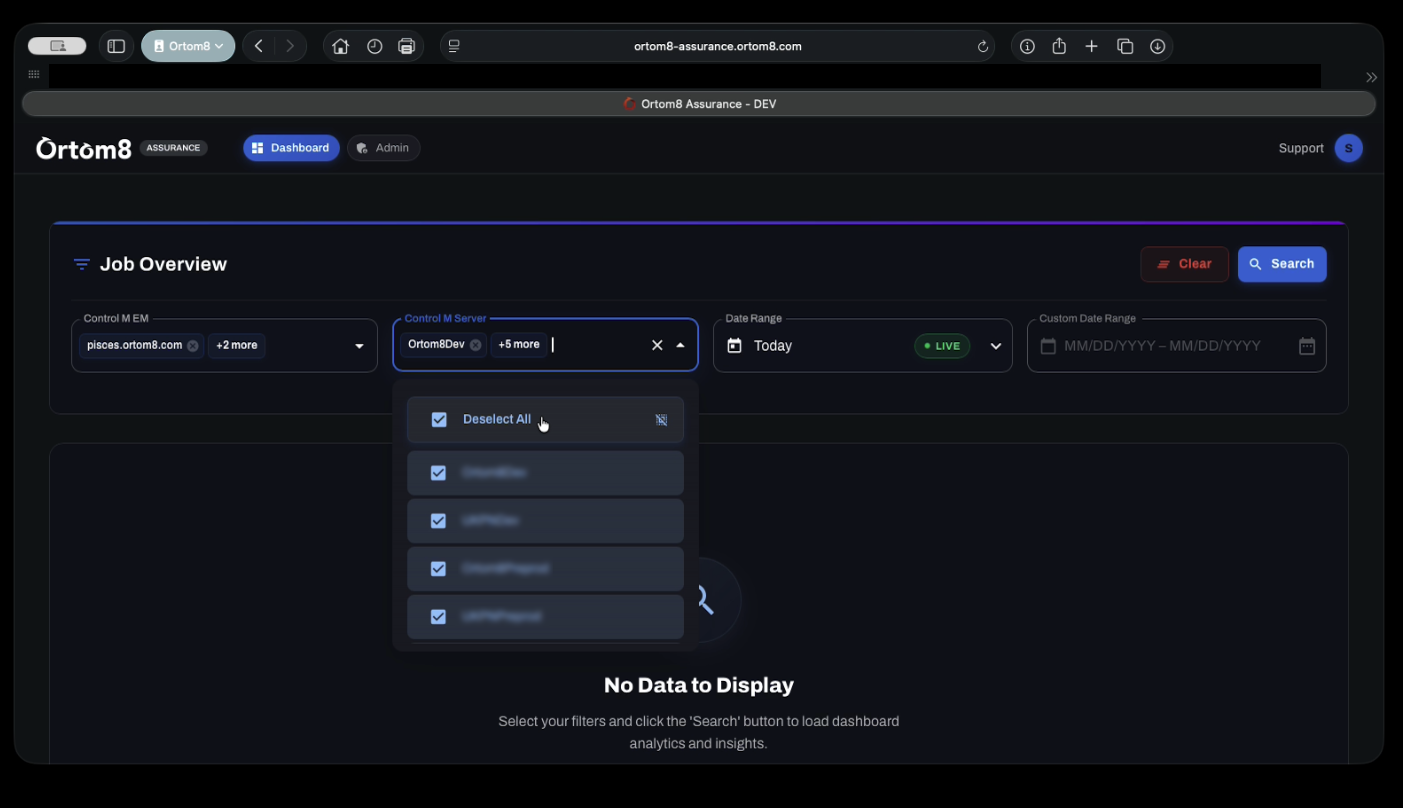The width and height of the screenshot is (1403, 808).
Task: Click the +2 more chip in Control M EM
Action: coord(236,345)
